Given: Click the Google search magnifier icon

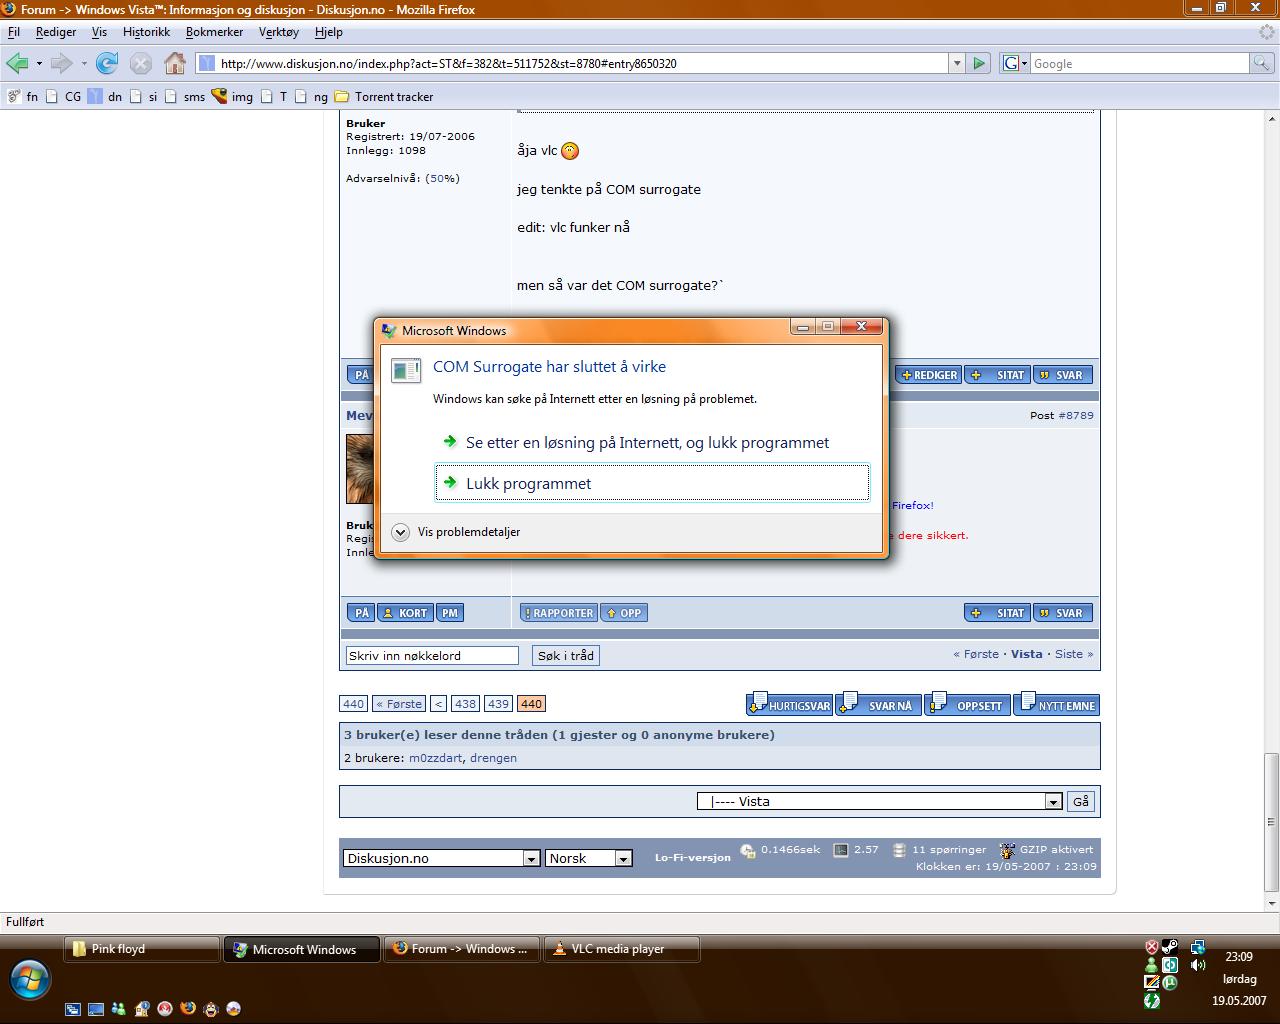Looking at the screenshot, I should click(x=1264, y=63).
